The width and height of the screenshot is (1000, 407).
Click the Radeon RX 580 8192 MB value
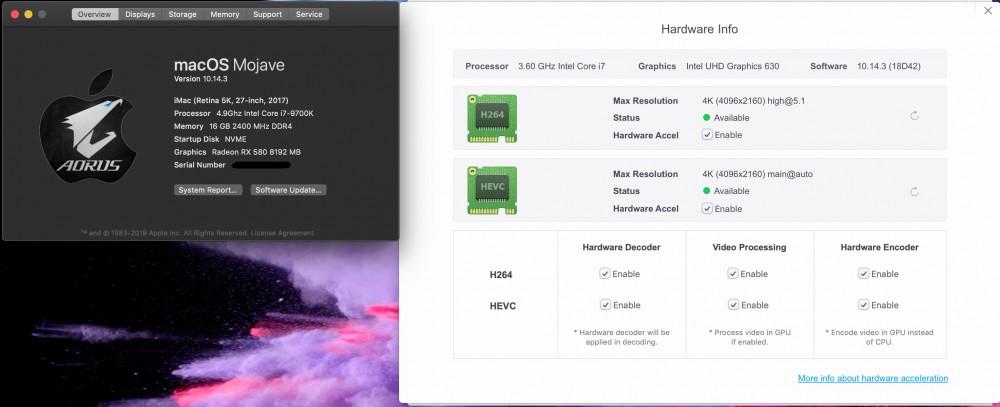pos(256,152)
